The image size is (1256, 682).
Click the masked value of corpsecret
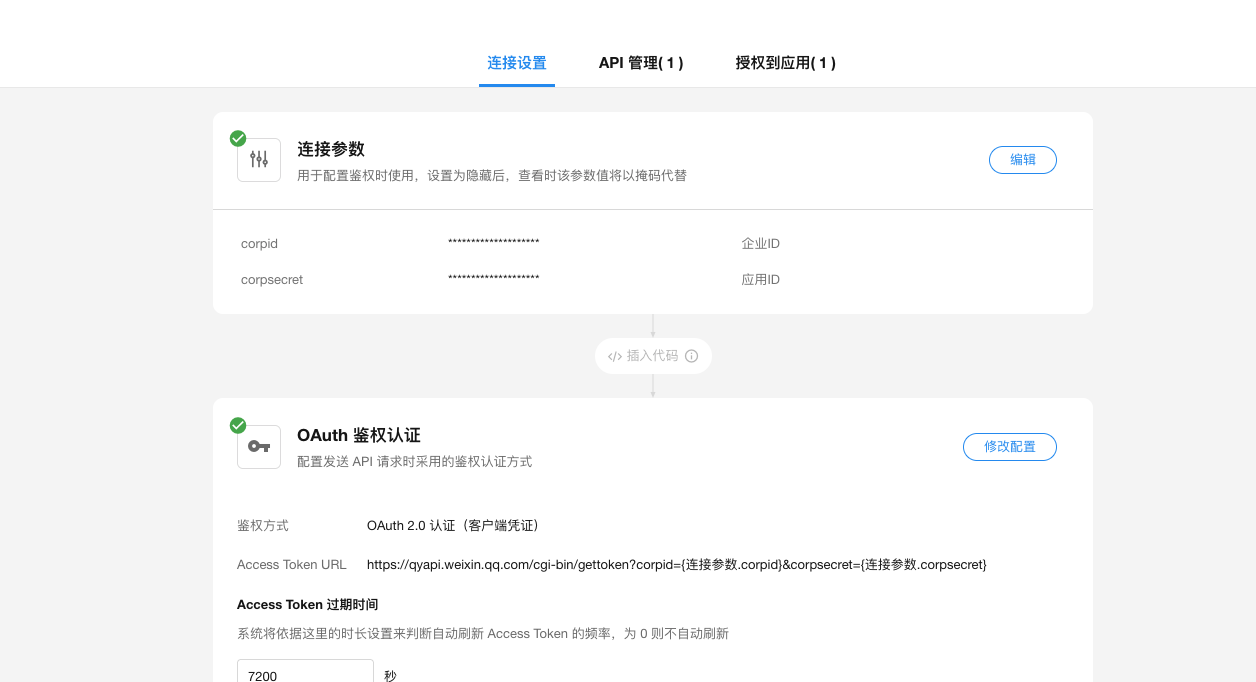pyautogui.click(x=494, y=279)
